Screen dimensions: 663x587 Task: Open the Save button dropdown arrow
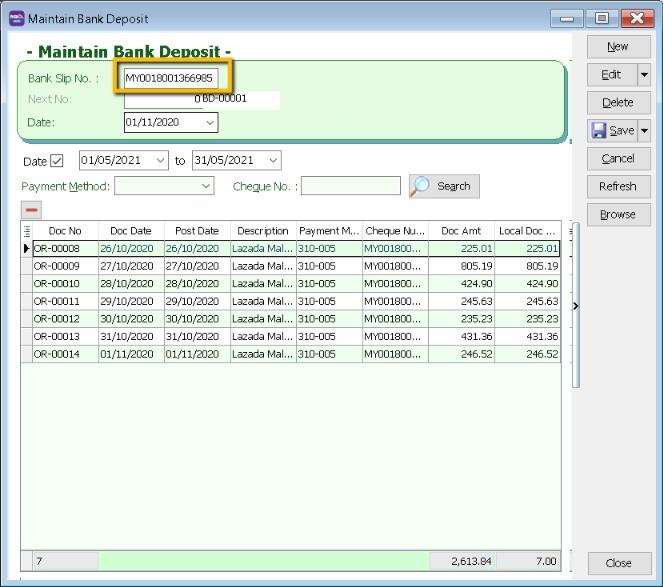click(x=643, y=131)
